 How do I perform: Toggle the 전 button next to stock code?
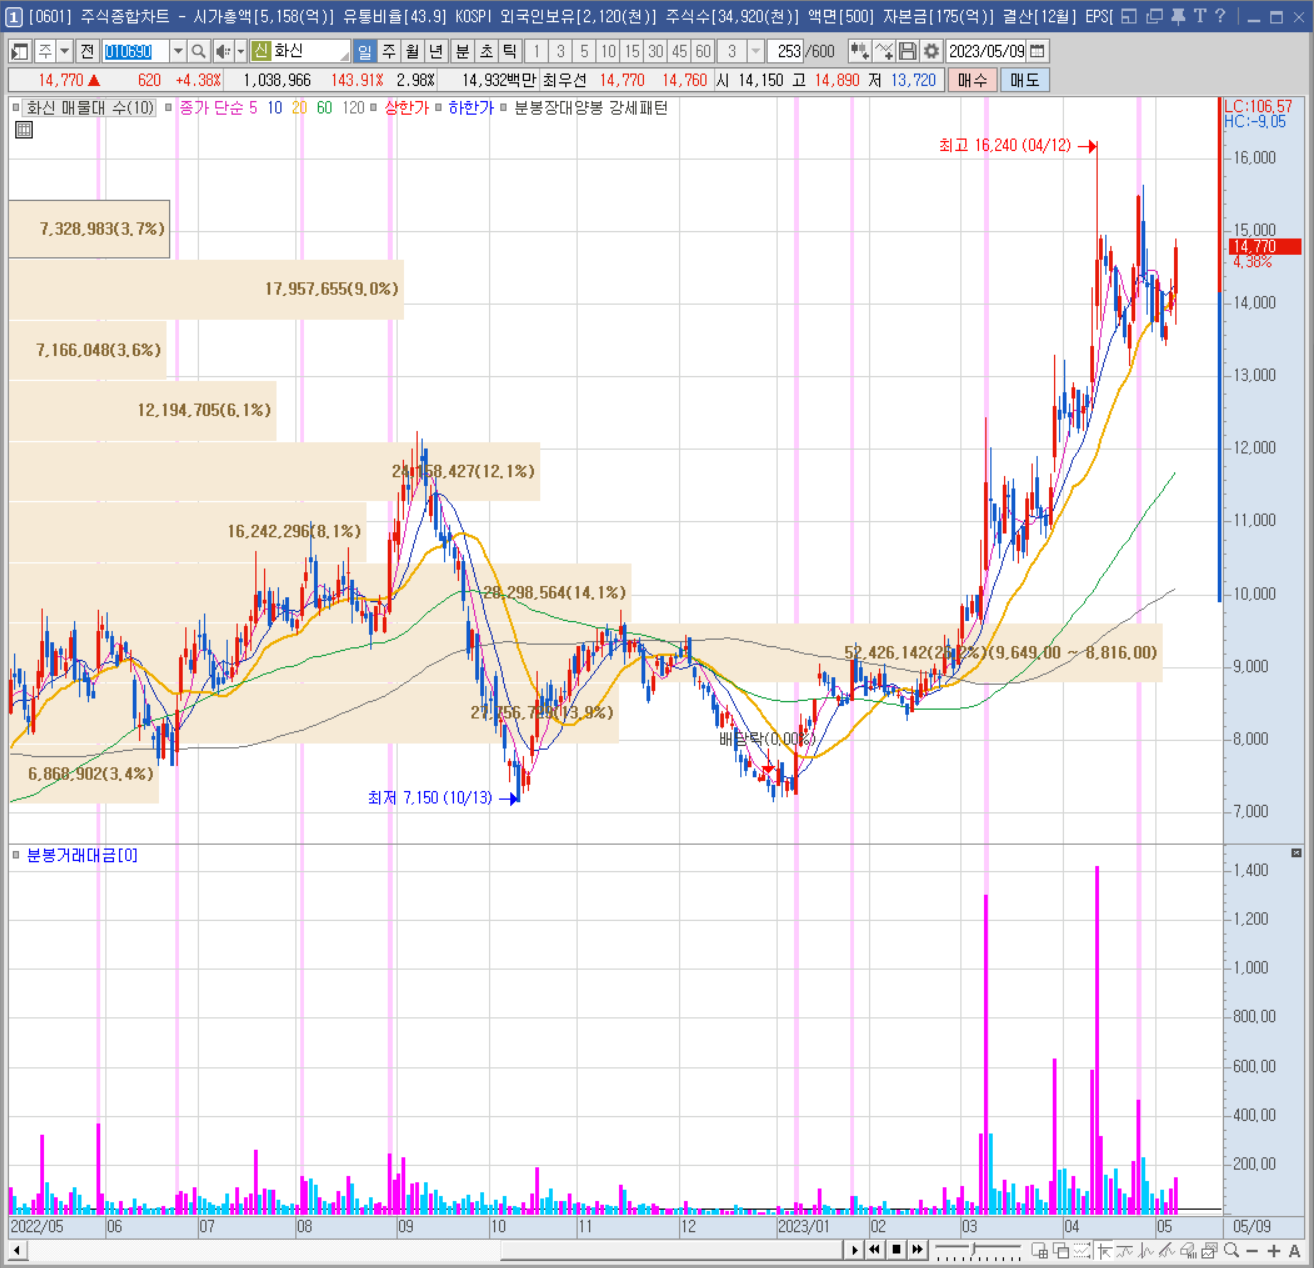(x=87, y=51)
